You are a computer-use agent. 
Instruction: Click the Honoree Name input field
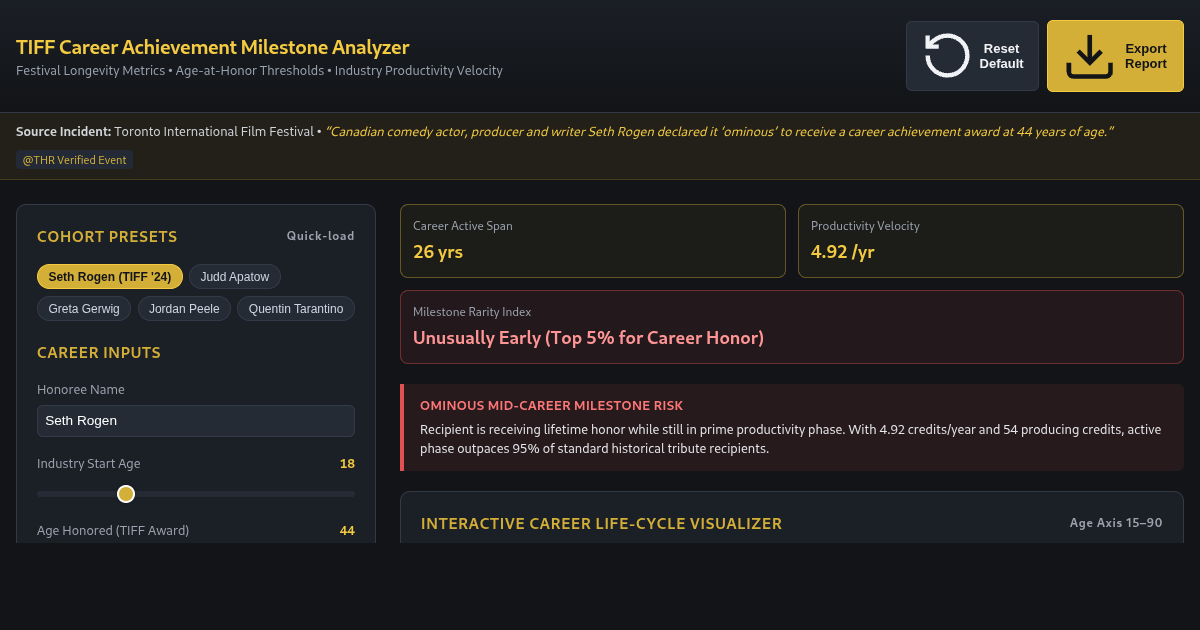(196, 421)
